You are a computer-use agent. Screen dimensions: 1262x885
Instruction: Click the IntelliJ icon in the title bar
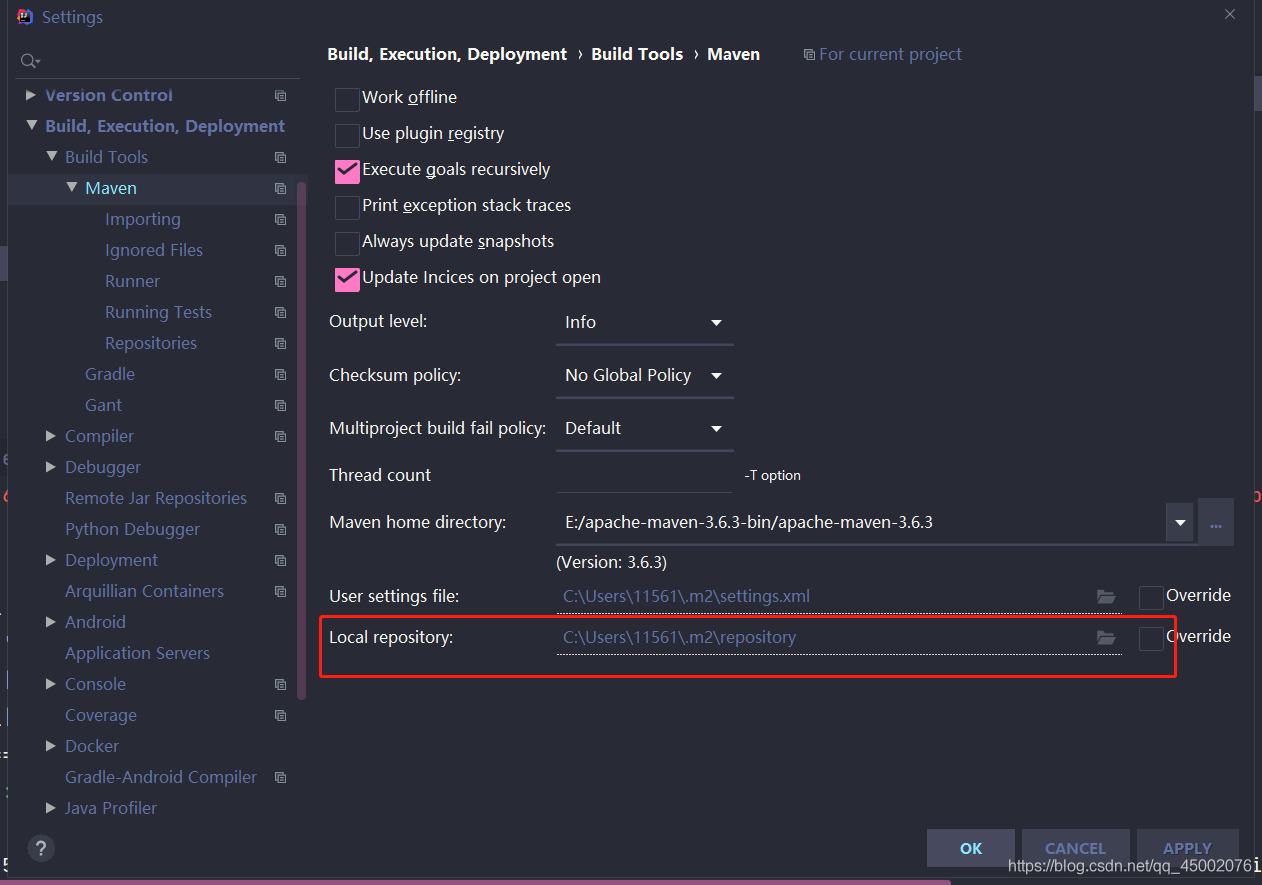tap(25, 17)
